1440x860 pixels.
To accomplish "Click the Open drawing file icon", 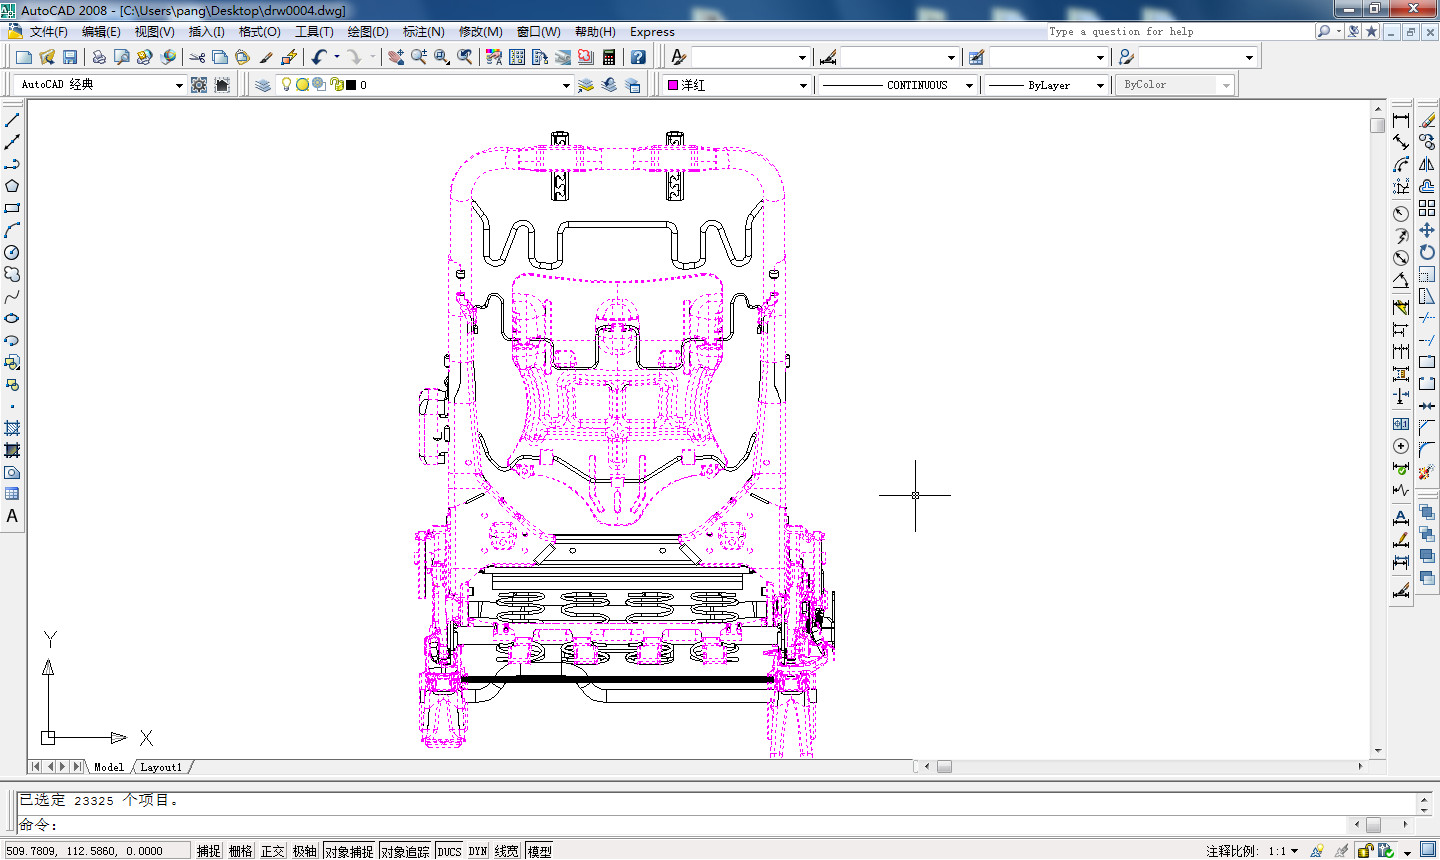I will [47, 57].
